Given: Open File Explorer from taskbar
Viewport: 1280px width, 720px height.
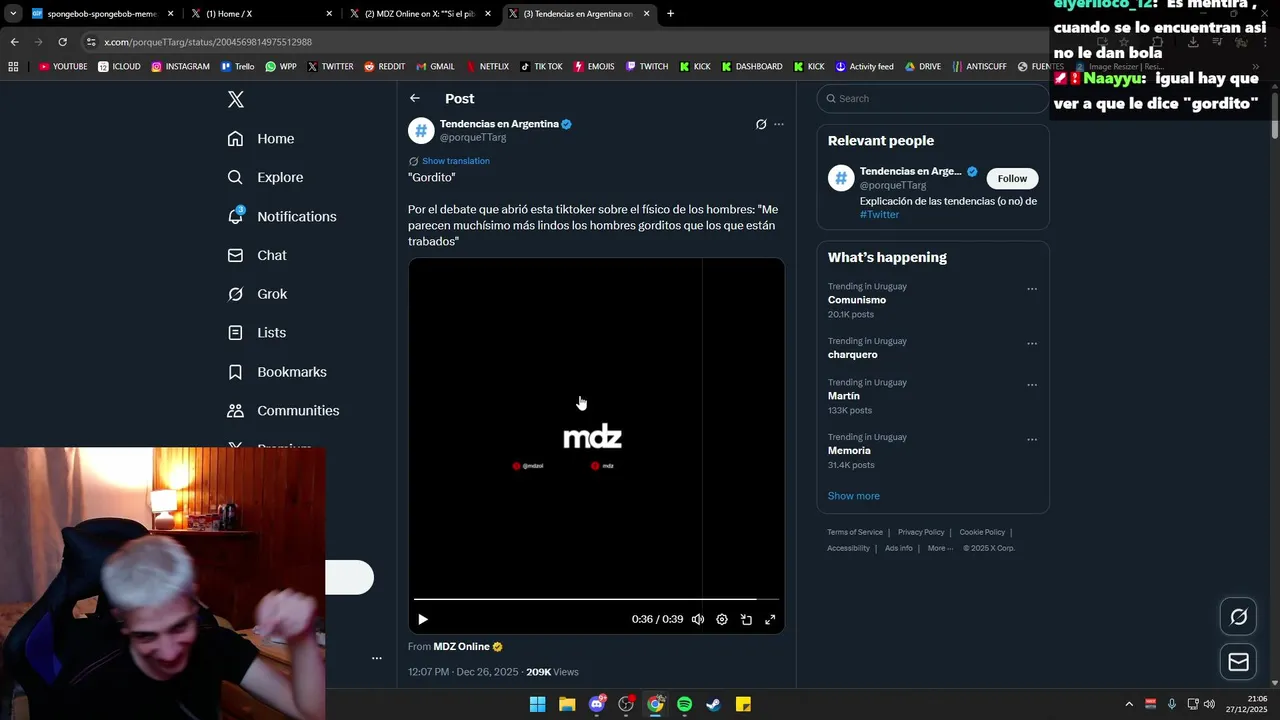Looking at the screenshot, I should 567,704.
